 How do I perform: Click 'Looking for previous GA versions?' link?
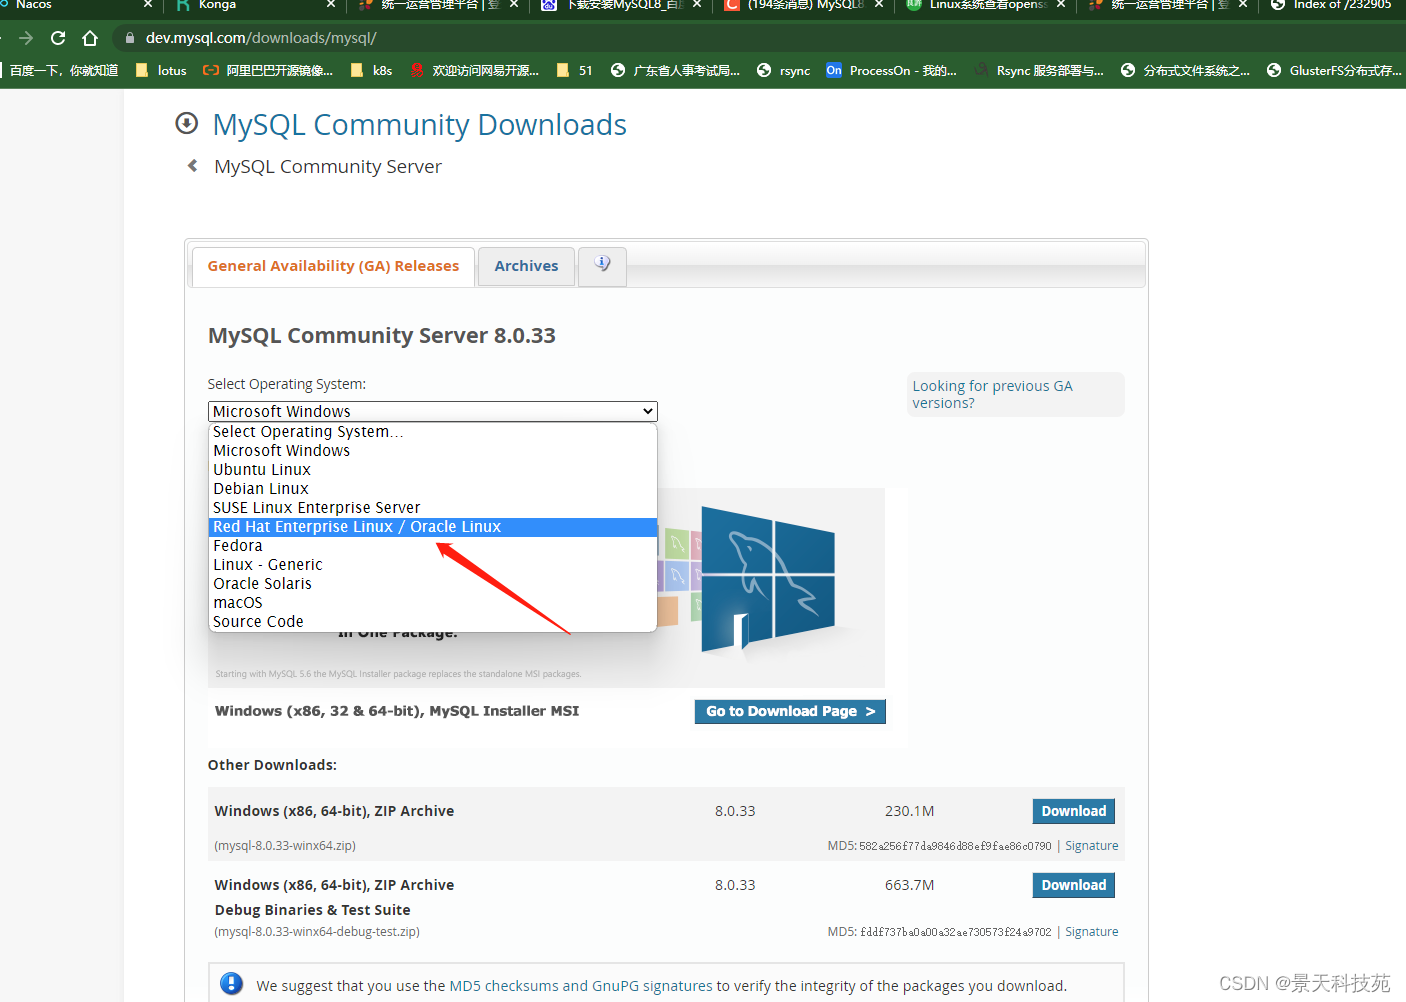coord(992,394)
